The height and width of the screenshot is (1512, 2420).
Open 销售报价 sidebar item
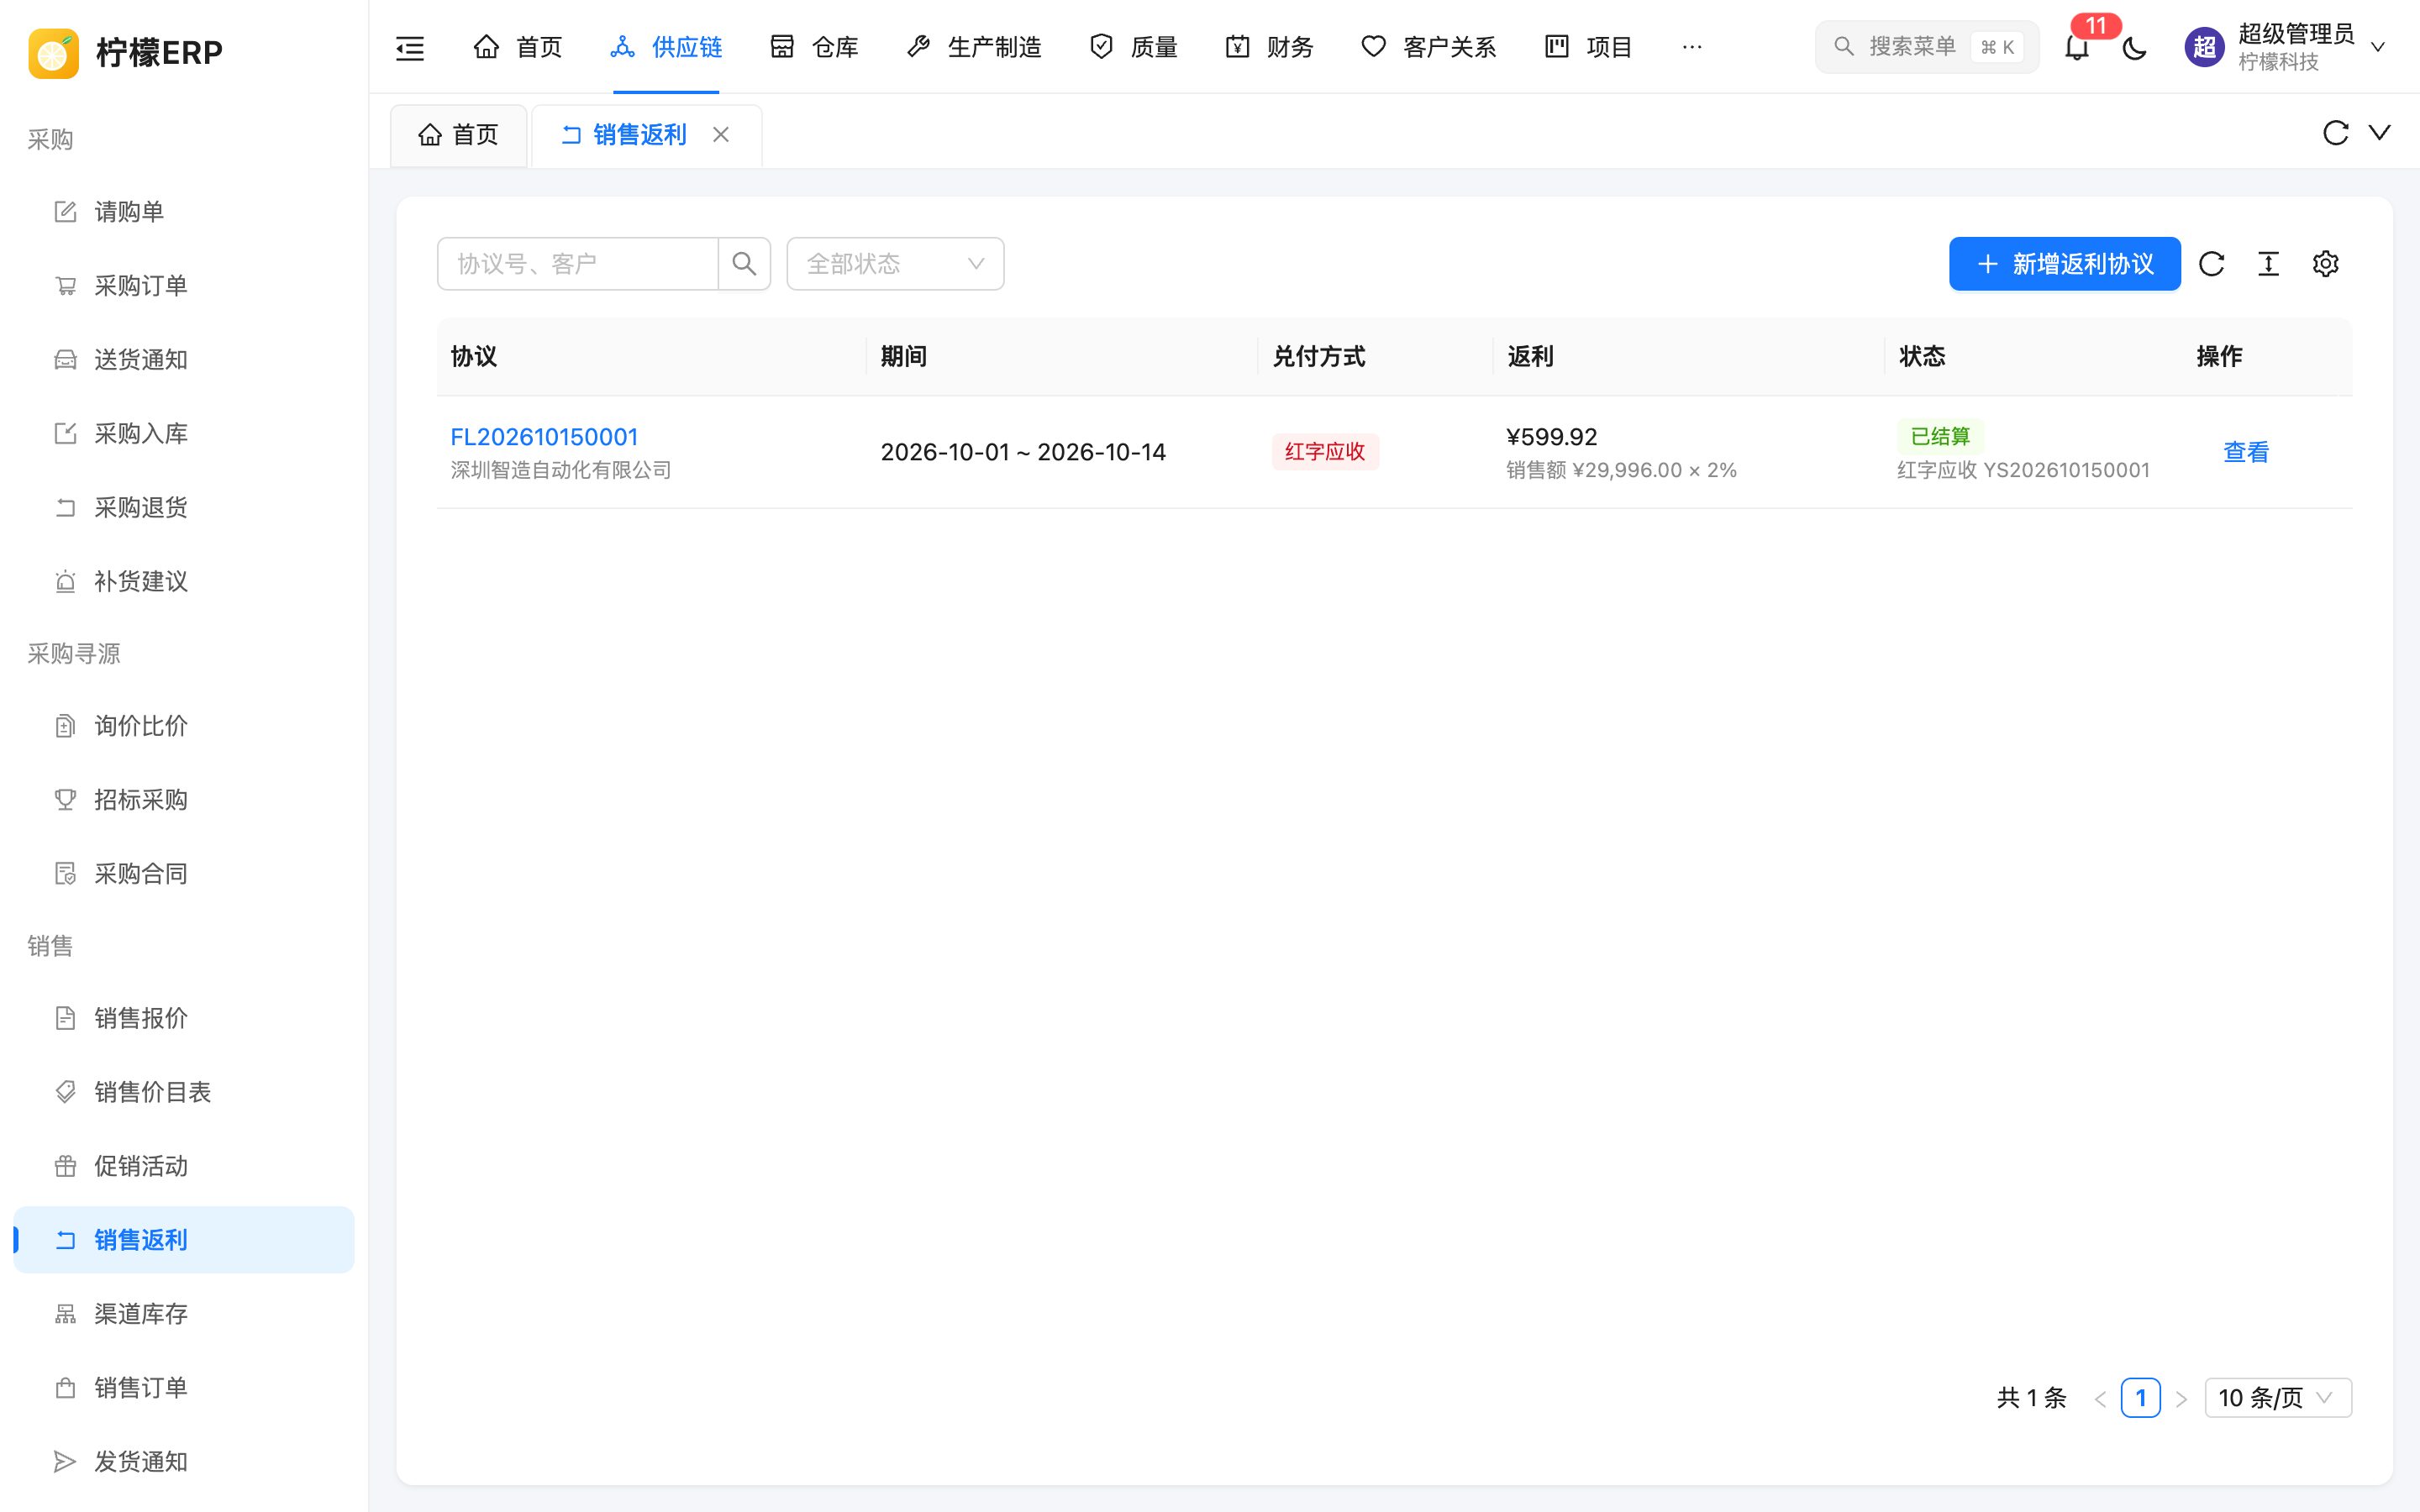(x=184, y=1018)
